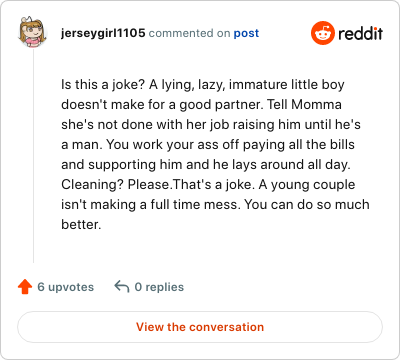The width and height of the screenshot is (400, 360).
Task: Follow the blue "post" link
Action: [246, 33]
